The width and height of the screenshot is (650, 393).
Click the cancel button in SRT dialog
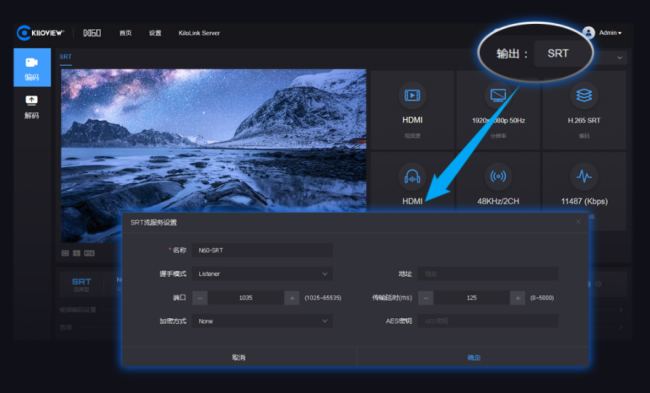239,357
